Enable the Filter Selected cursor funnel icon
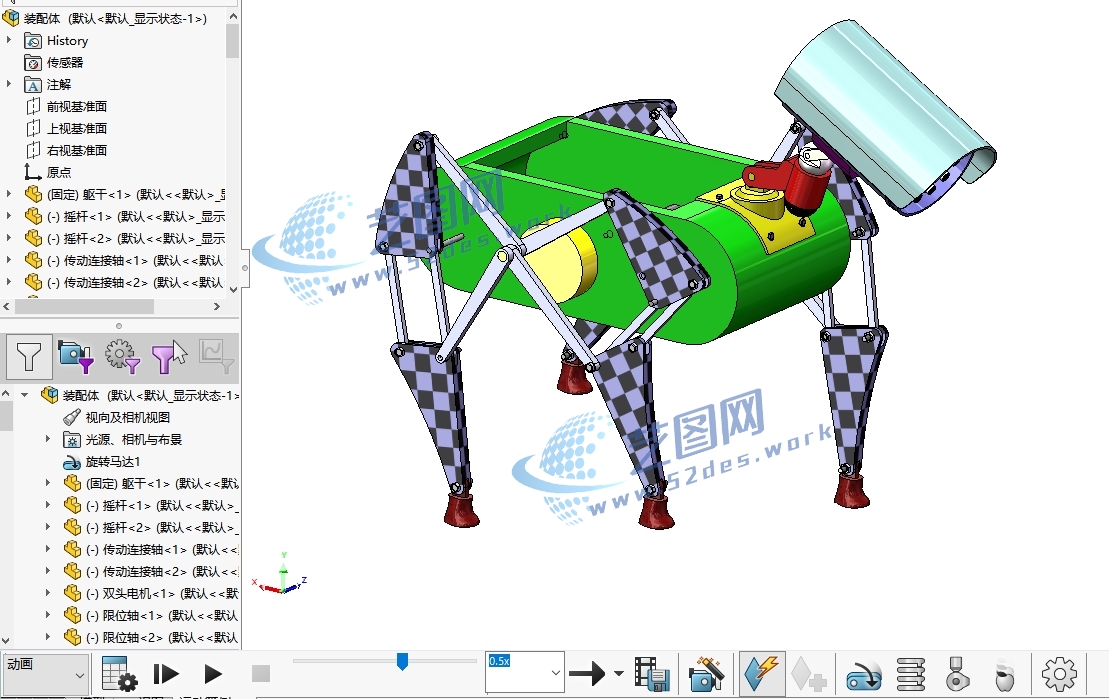 point(169,357)
